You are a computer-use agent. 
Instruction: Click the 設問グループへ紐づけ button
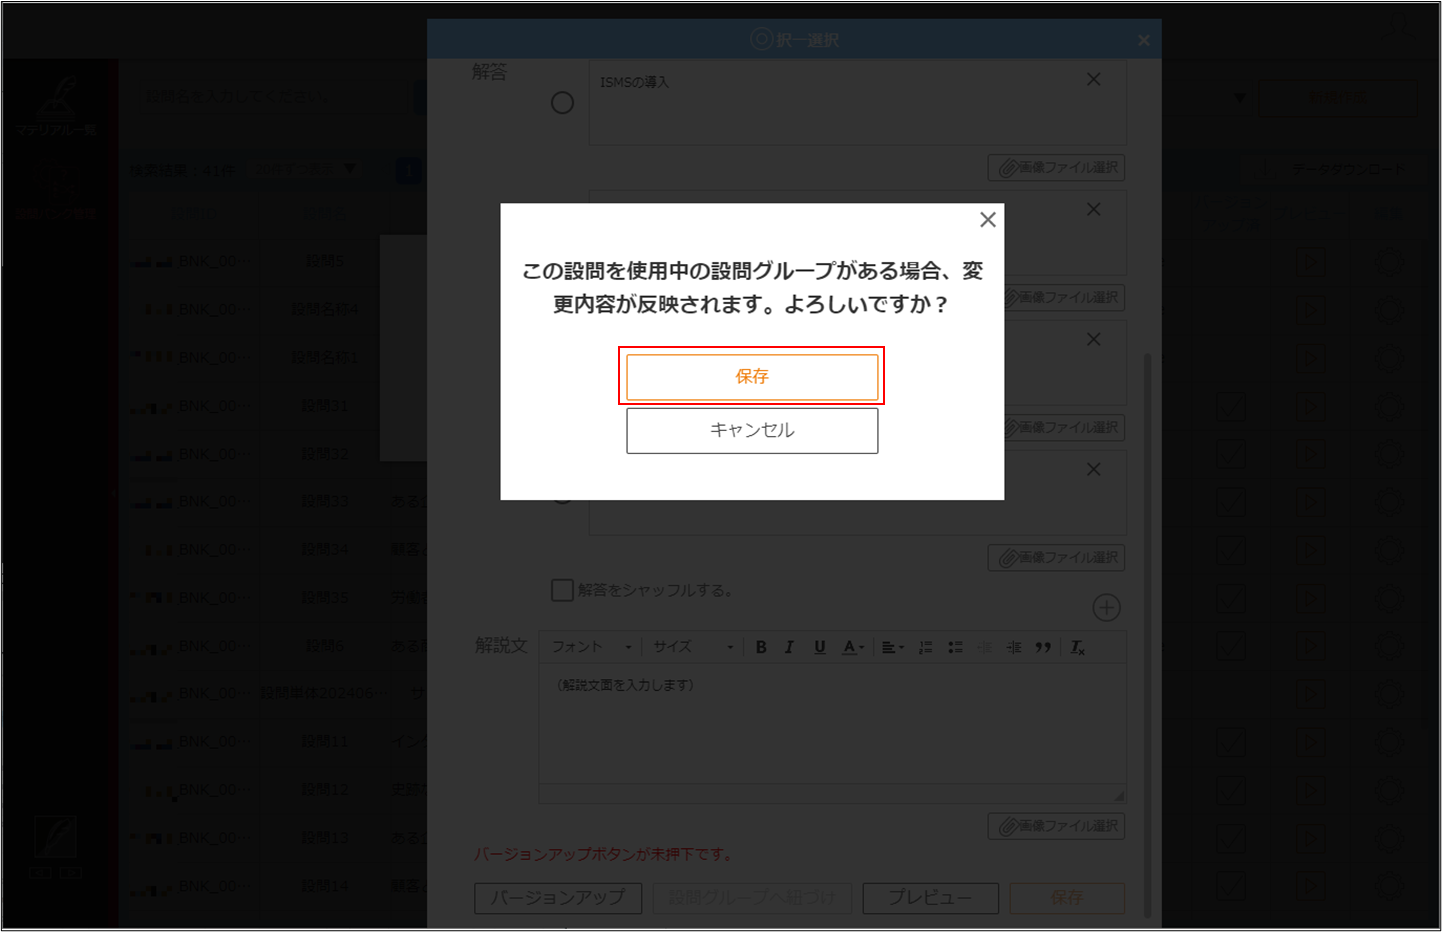[752, 898]
